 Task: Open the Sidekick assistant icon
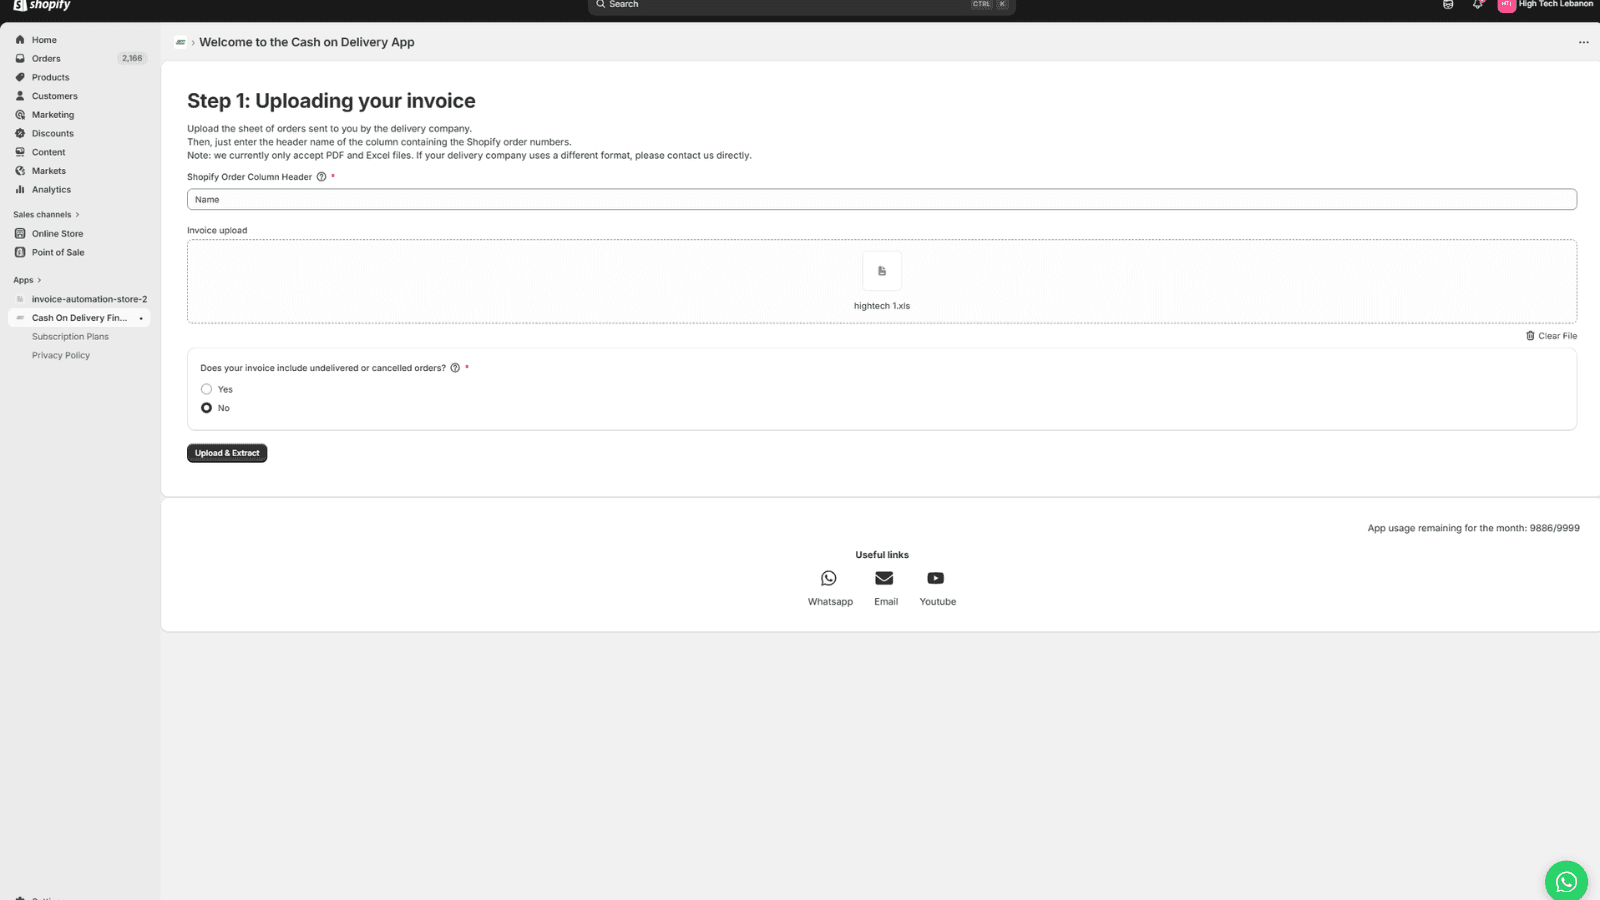pyautogui.click(x=1448, y=5)
